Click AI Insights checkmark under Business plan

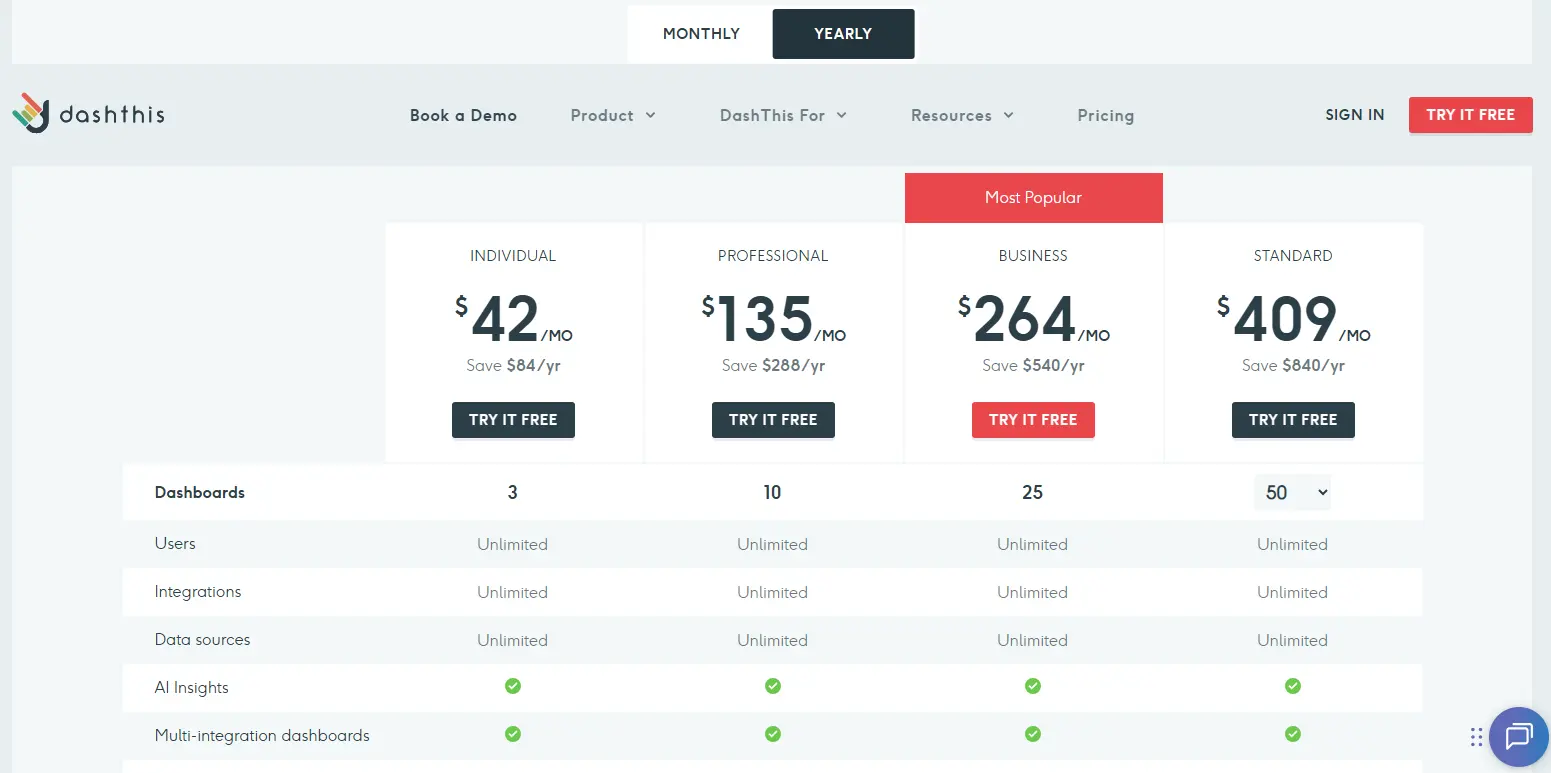(x=1032, y=686)
